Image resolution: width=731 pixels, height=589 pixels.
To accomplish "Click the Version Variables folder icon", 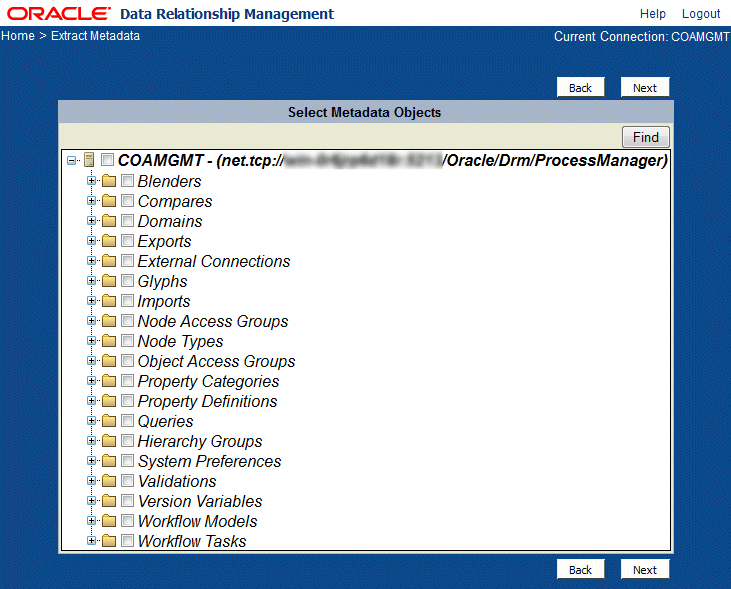I will point(109,501).
